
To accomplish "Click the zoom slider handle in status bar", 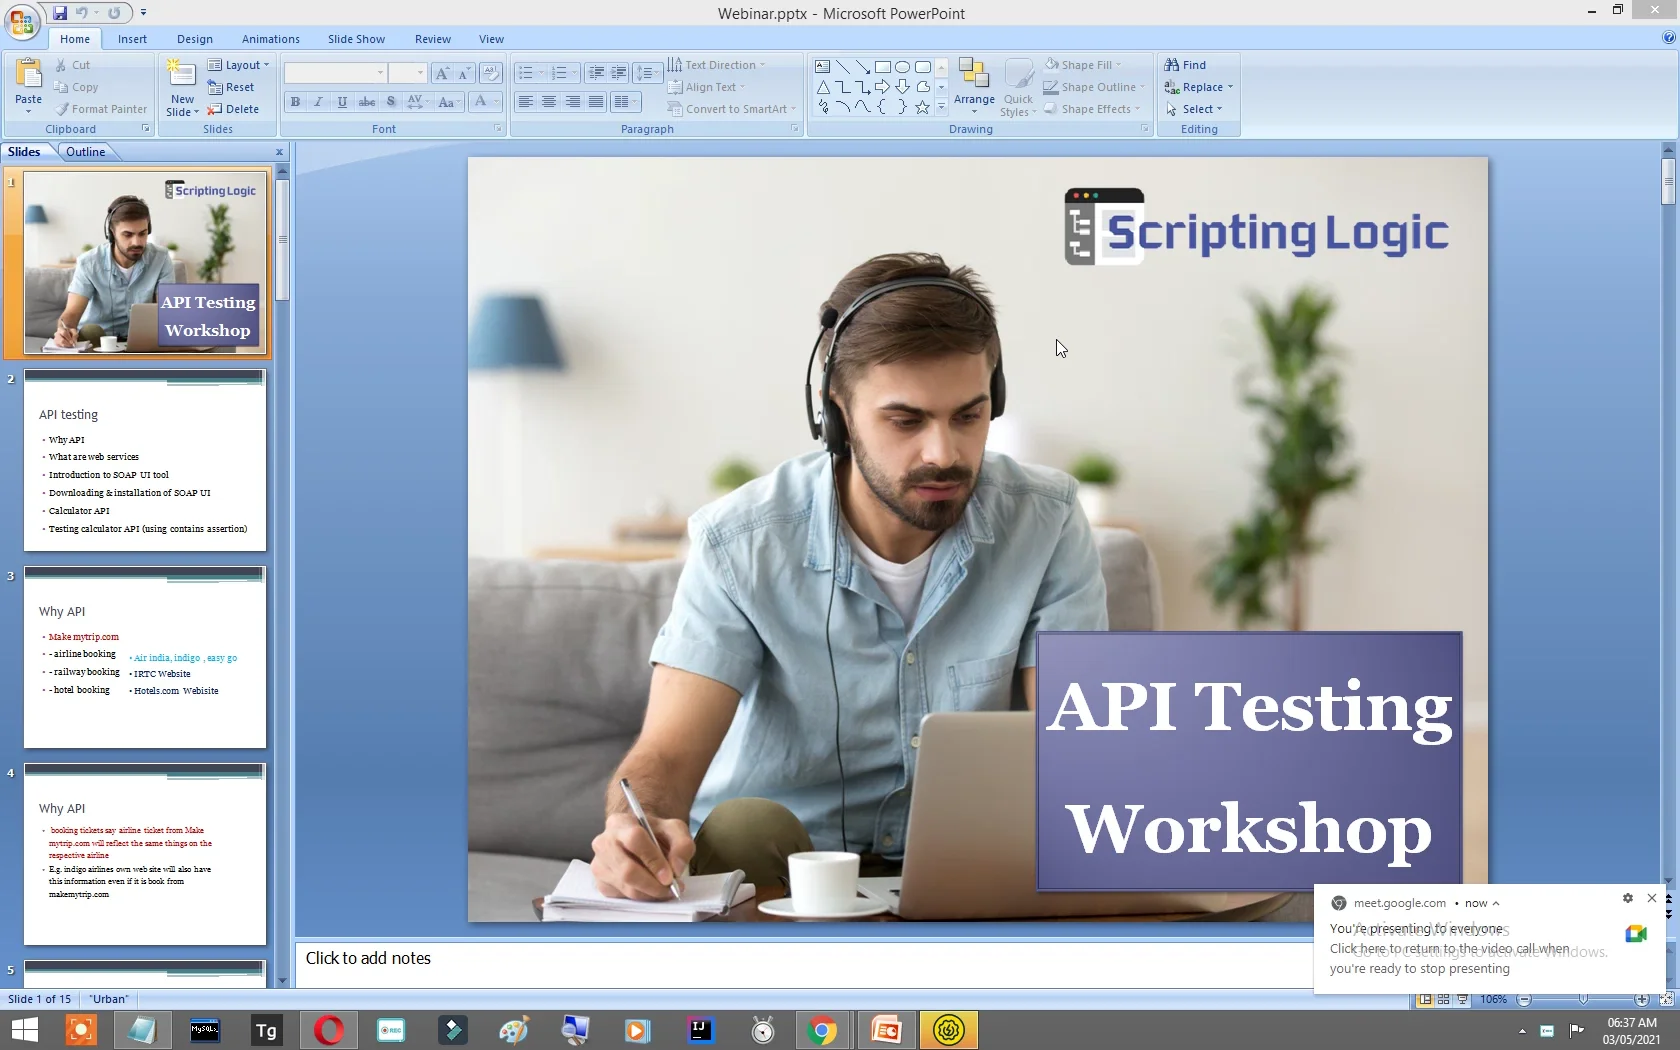I will click(1583, 999).
